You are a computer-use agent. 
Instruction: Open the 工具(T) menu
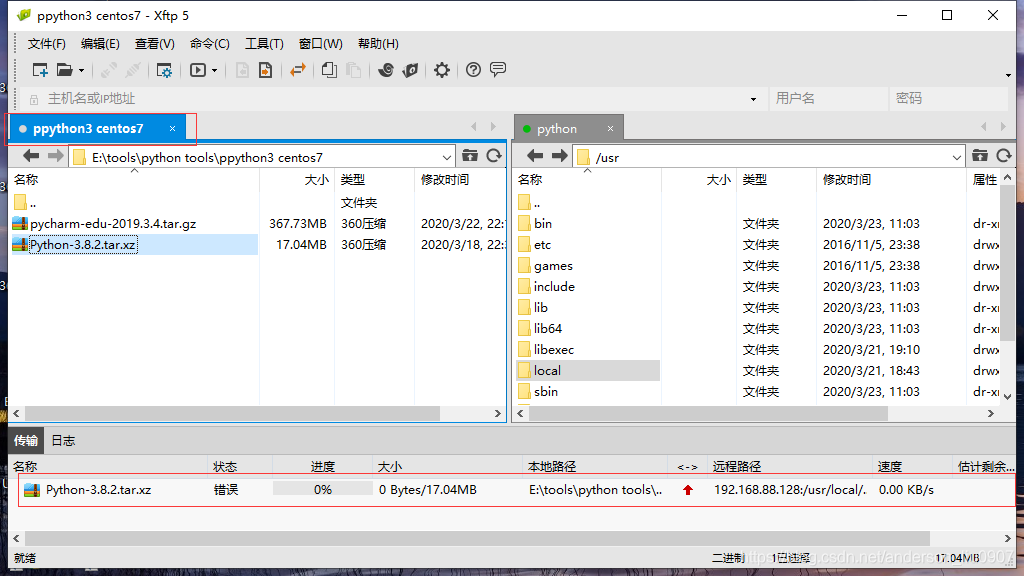tap(264, 44)
